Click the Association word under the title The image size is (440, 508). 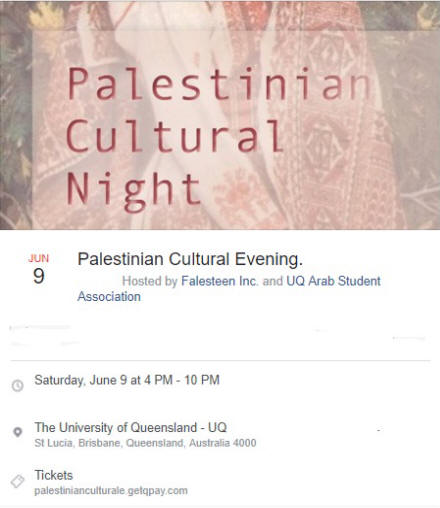(x=109, y=296)
